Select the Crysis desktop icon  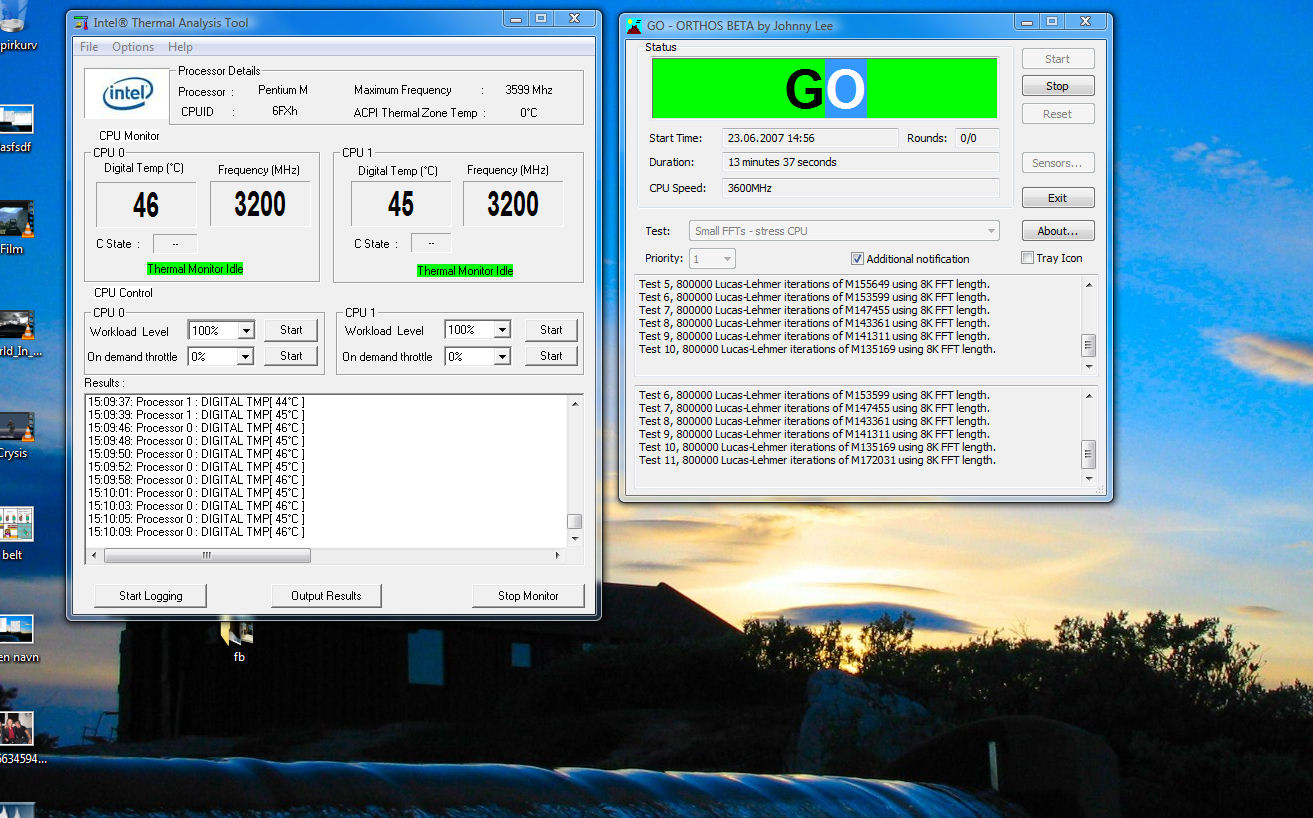15,435
